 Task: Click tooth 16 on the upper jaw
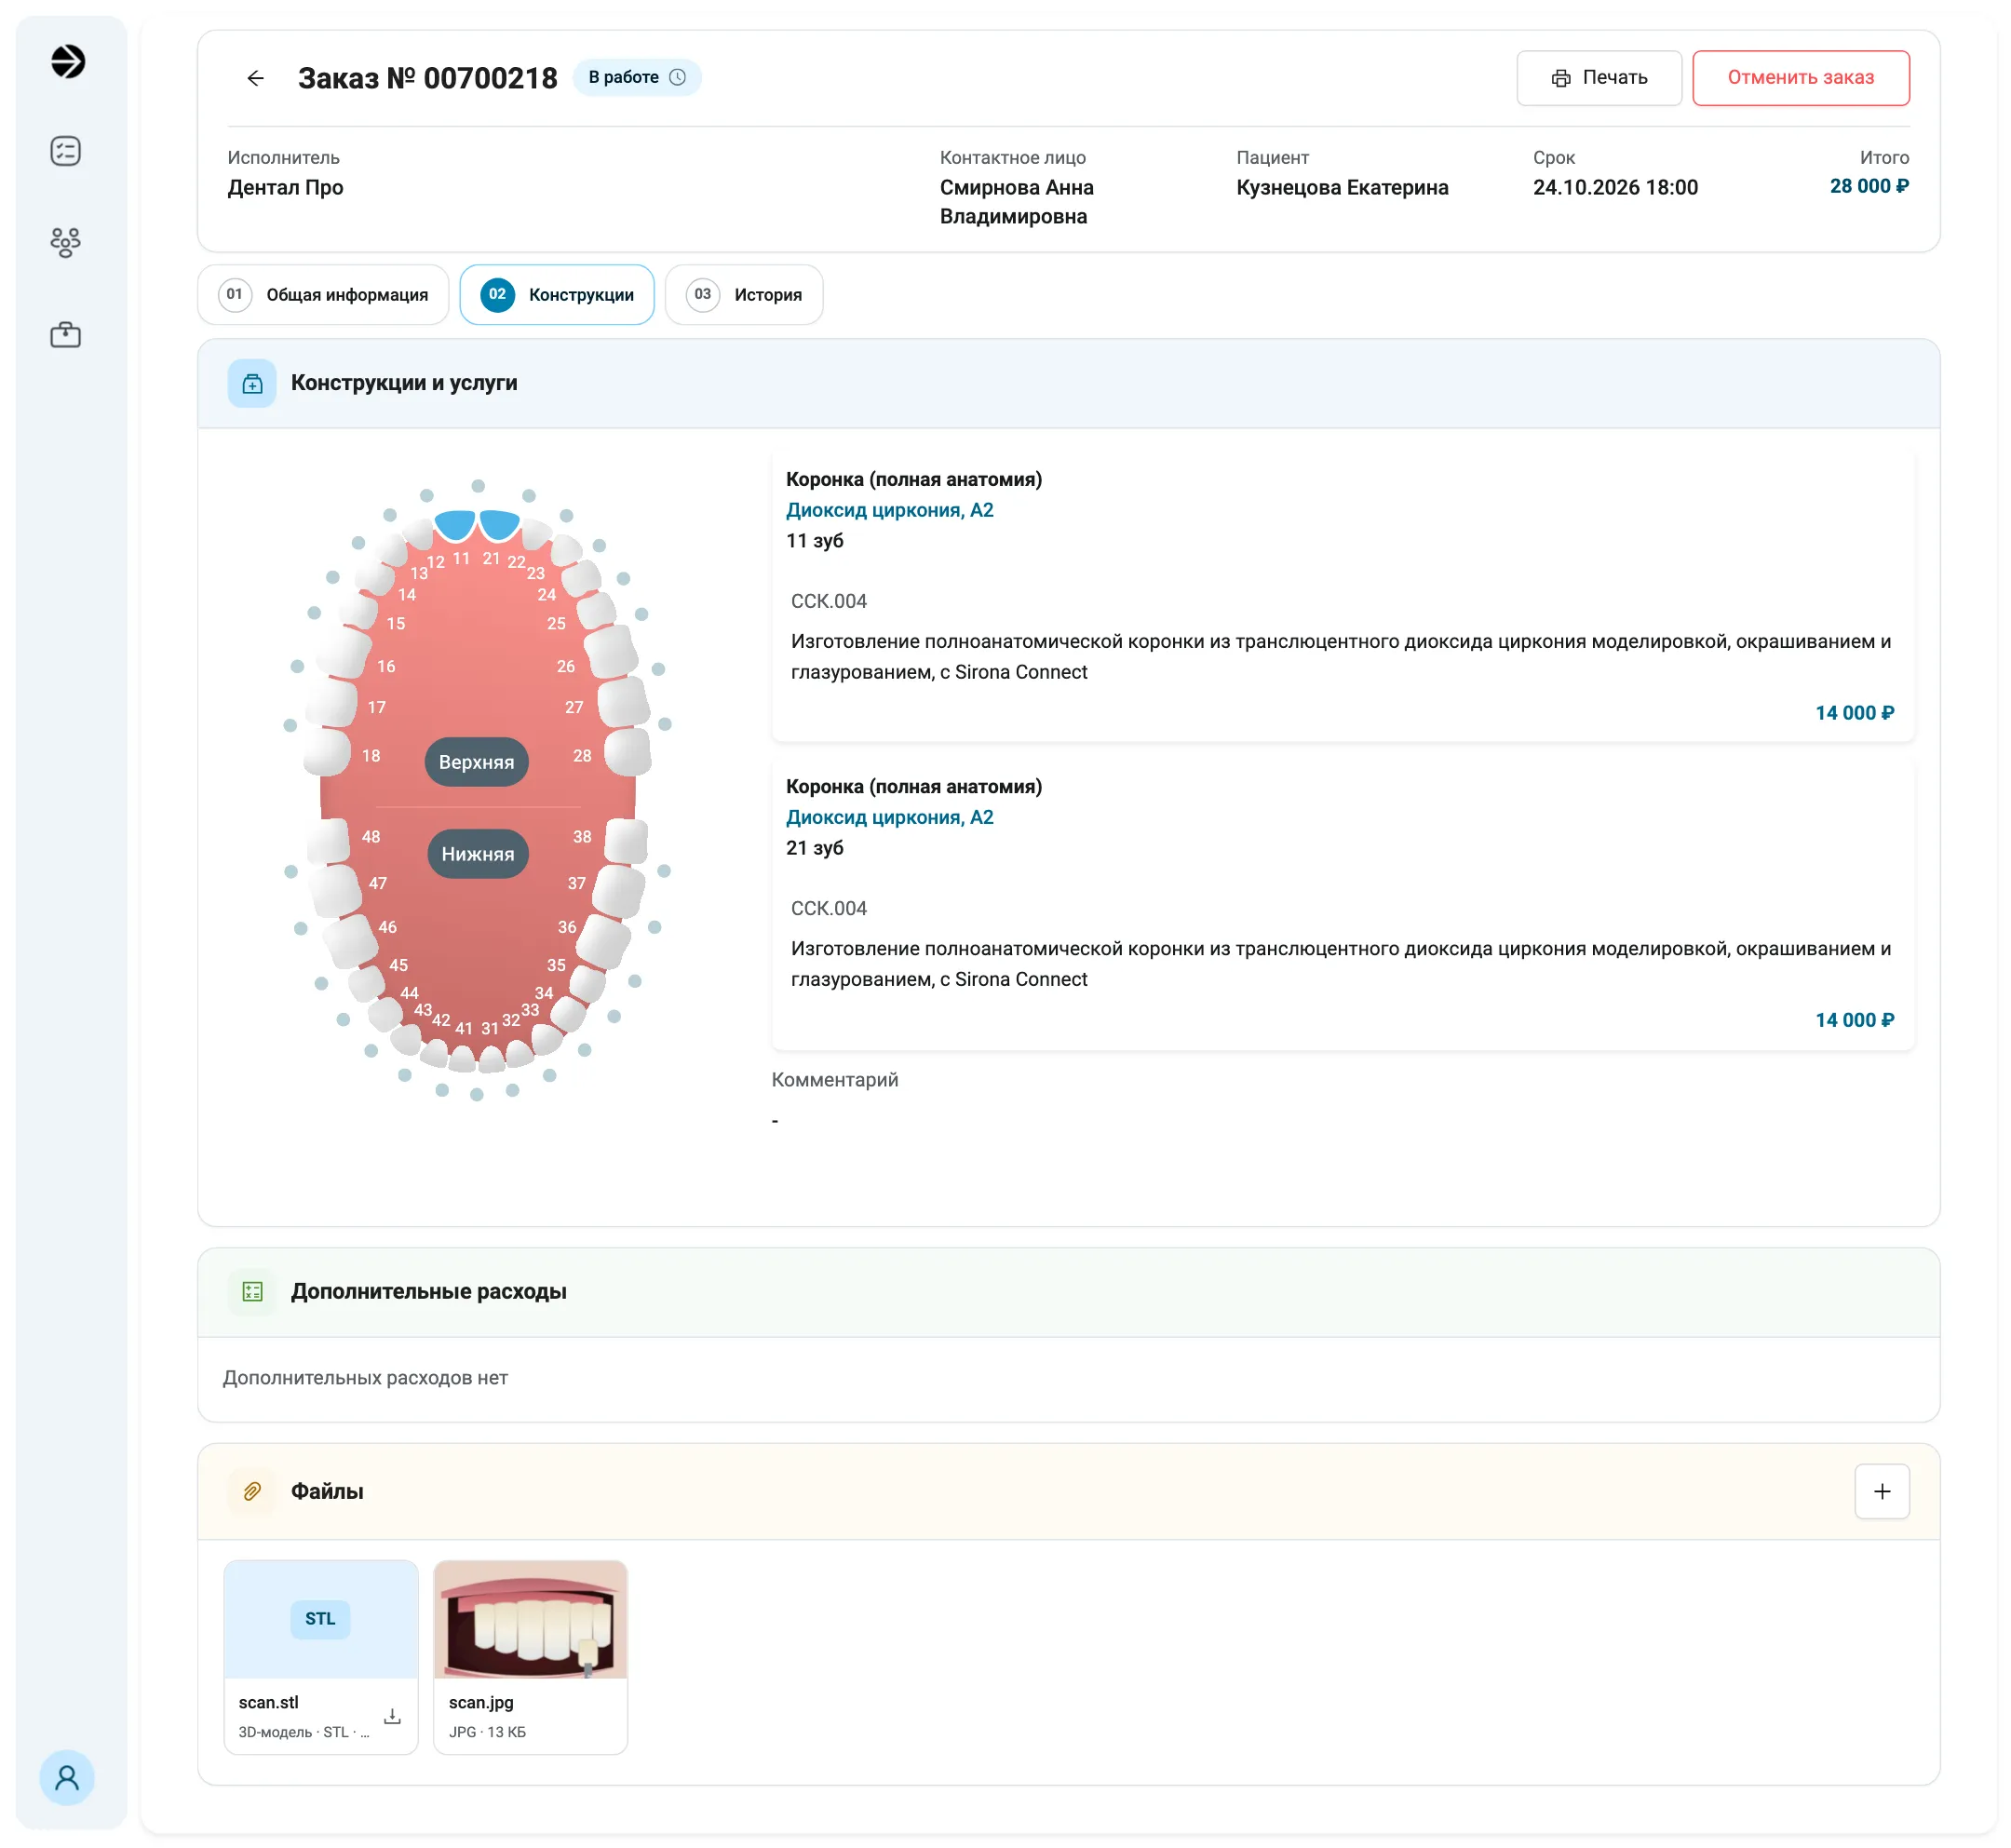(x=344, y=651)
